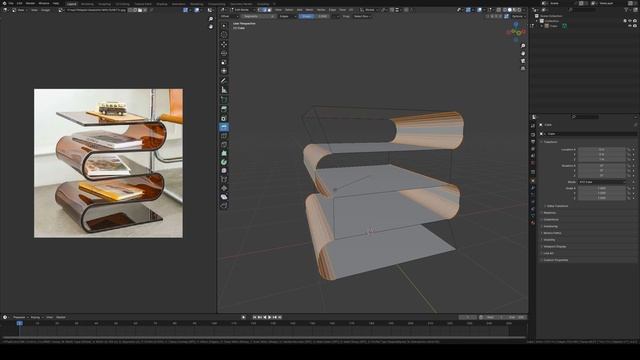640x360 pixels.
Task: Click the viewport pan hand icon
Action: pos(523,53)
